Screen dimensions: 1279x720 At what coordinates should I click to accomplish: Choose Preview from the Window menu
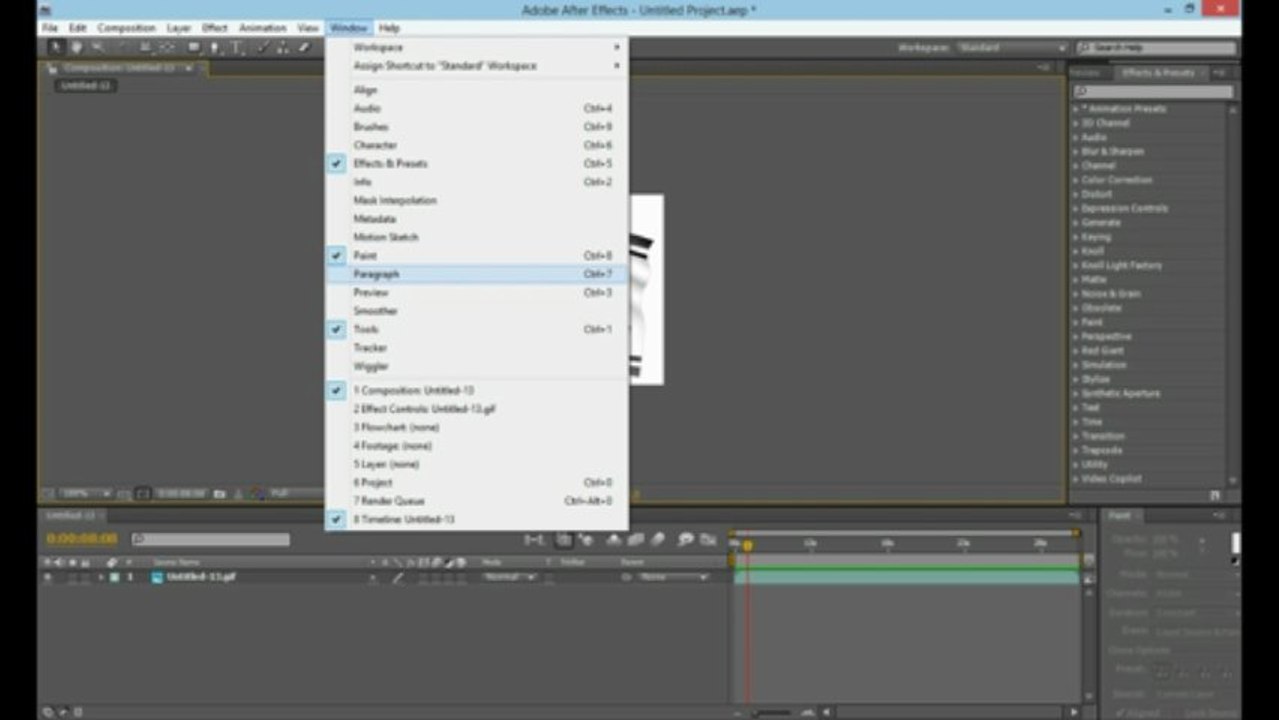pyautogui.click(x=476, y=292)
